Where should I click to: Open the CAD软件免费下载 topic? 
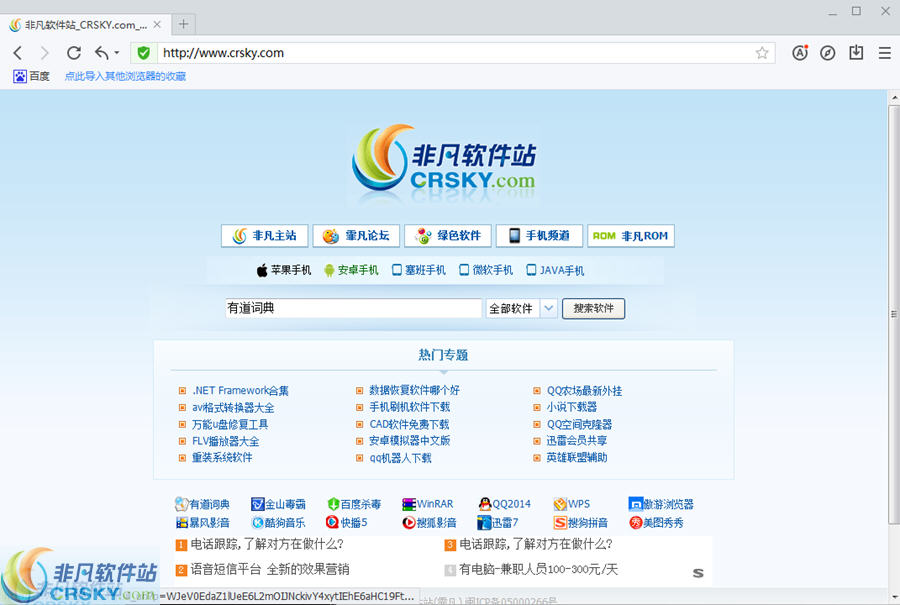(409, 424)
